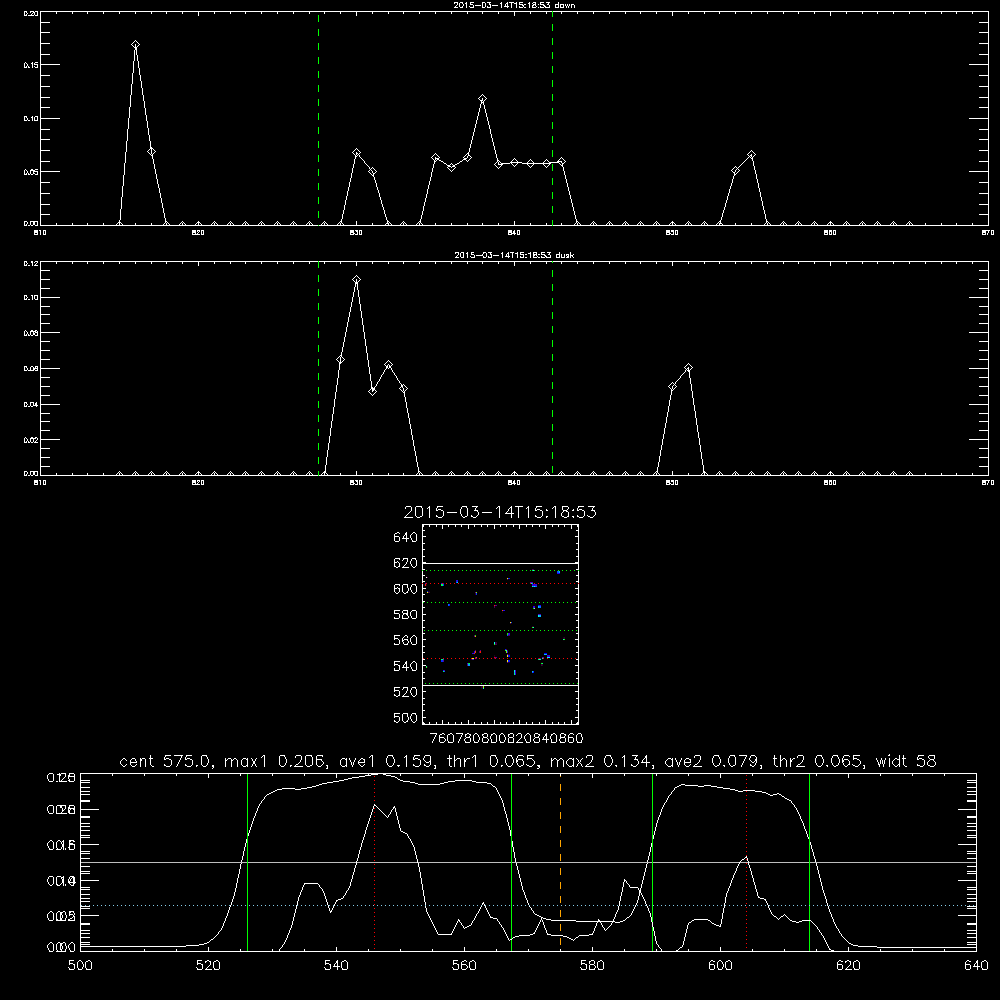Click the x-axis label 620 of bottom plot

848,966
